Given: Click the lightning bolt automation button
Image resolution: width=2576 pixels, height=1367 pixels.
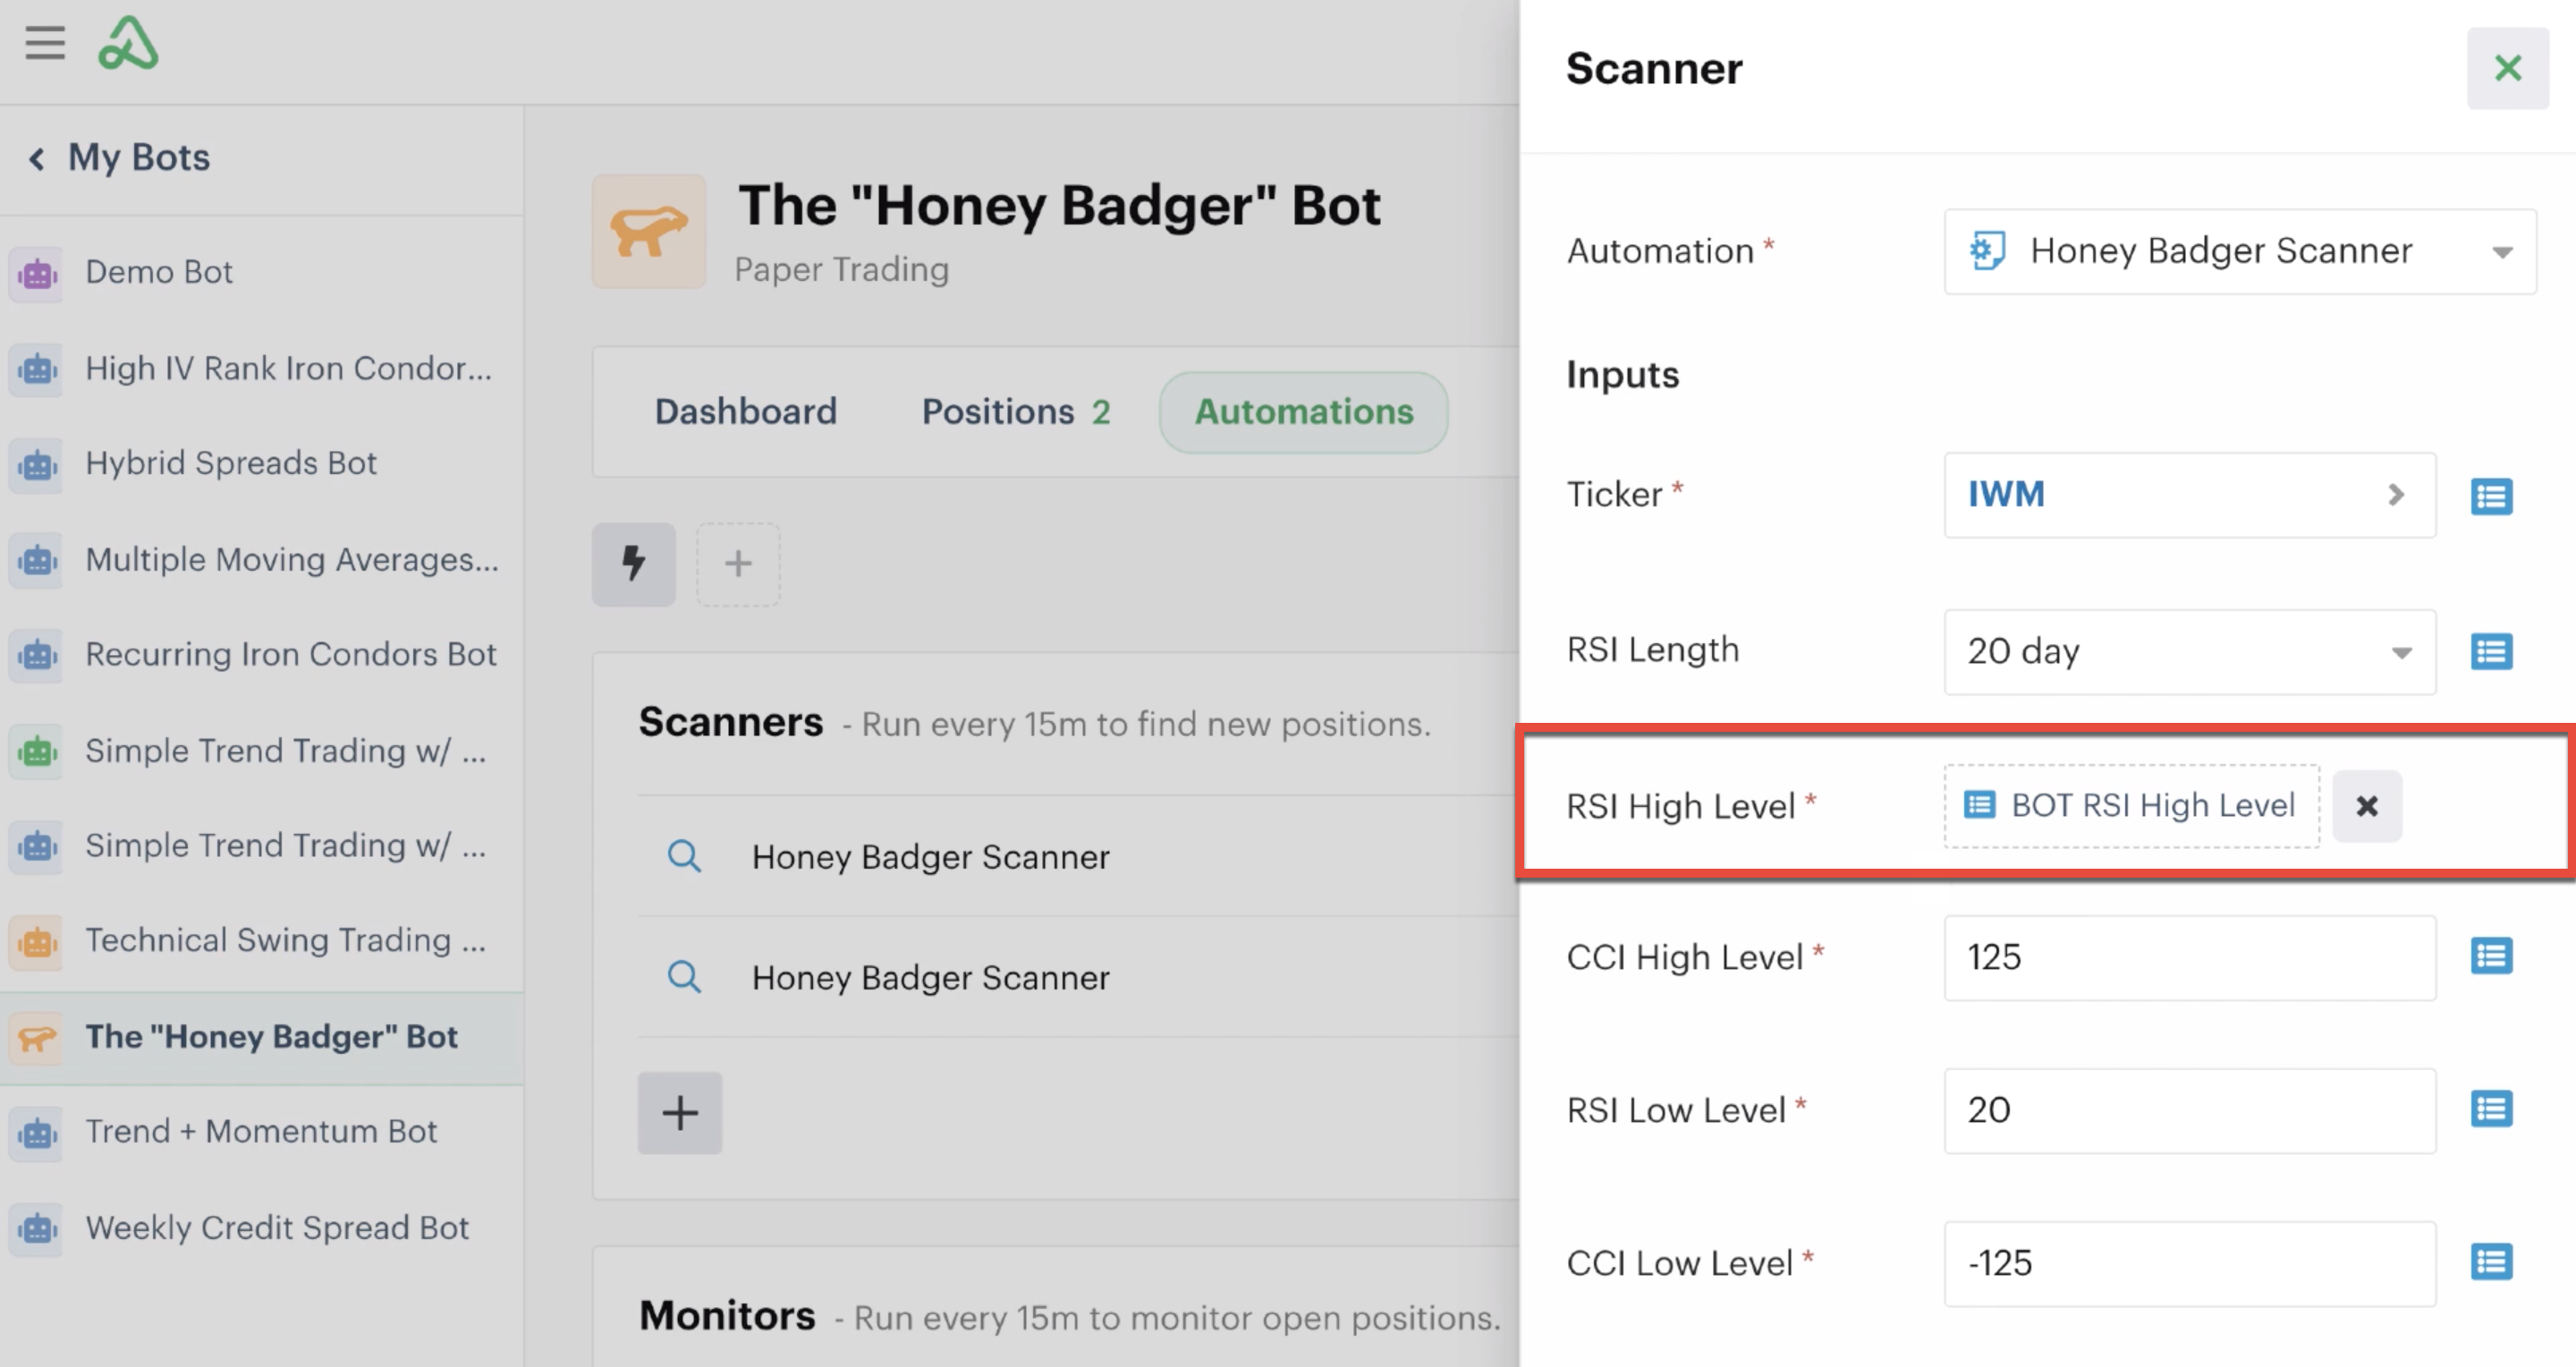Looking at the screenshot, I should pyautogui.click(x=634, y=564).
